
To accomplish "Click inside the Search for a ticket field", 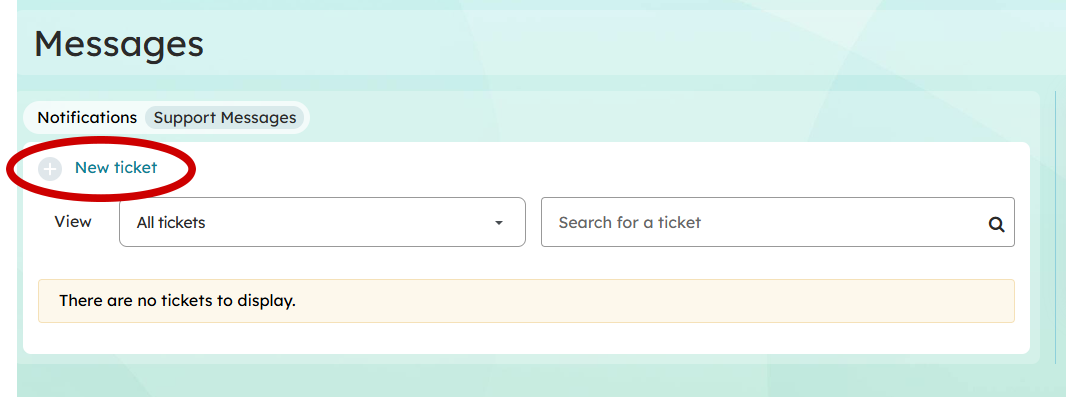I will pyautogui.click(x=778, y=222).
